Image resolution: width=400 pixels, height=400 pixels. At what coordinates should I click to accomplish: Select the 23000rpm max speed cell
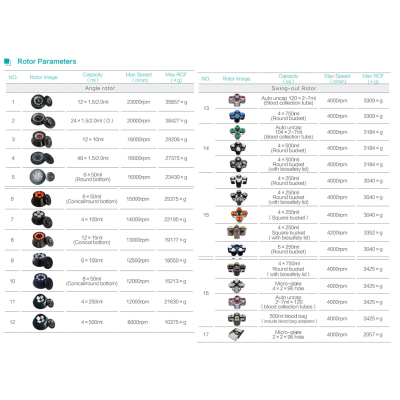pyautogui.click(x=138, y=102)
